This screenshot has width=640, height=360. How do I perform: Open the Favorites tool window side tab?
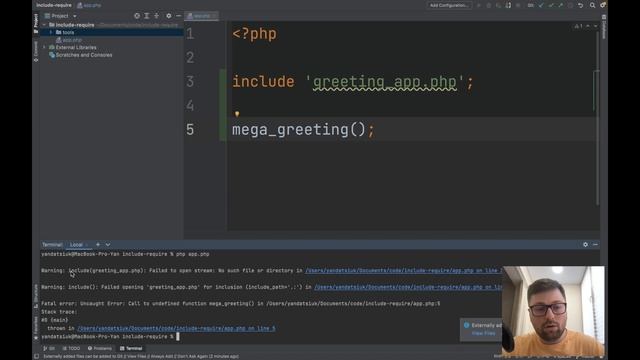pos(36,328)
